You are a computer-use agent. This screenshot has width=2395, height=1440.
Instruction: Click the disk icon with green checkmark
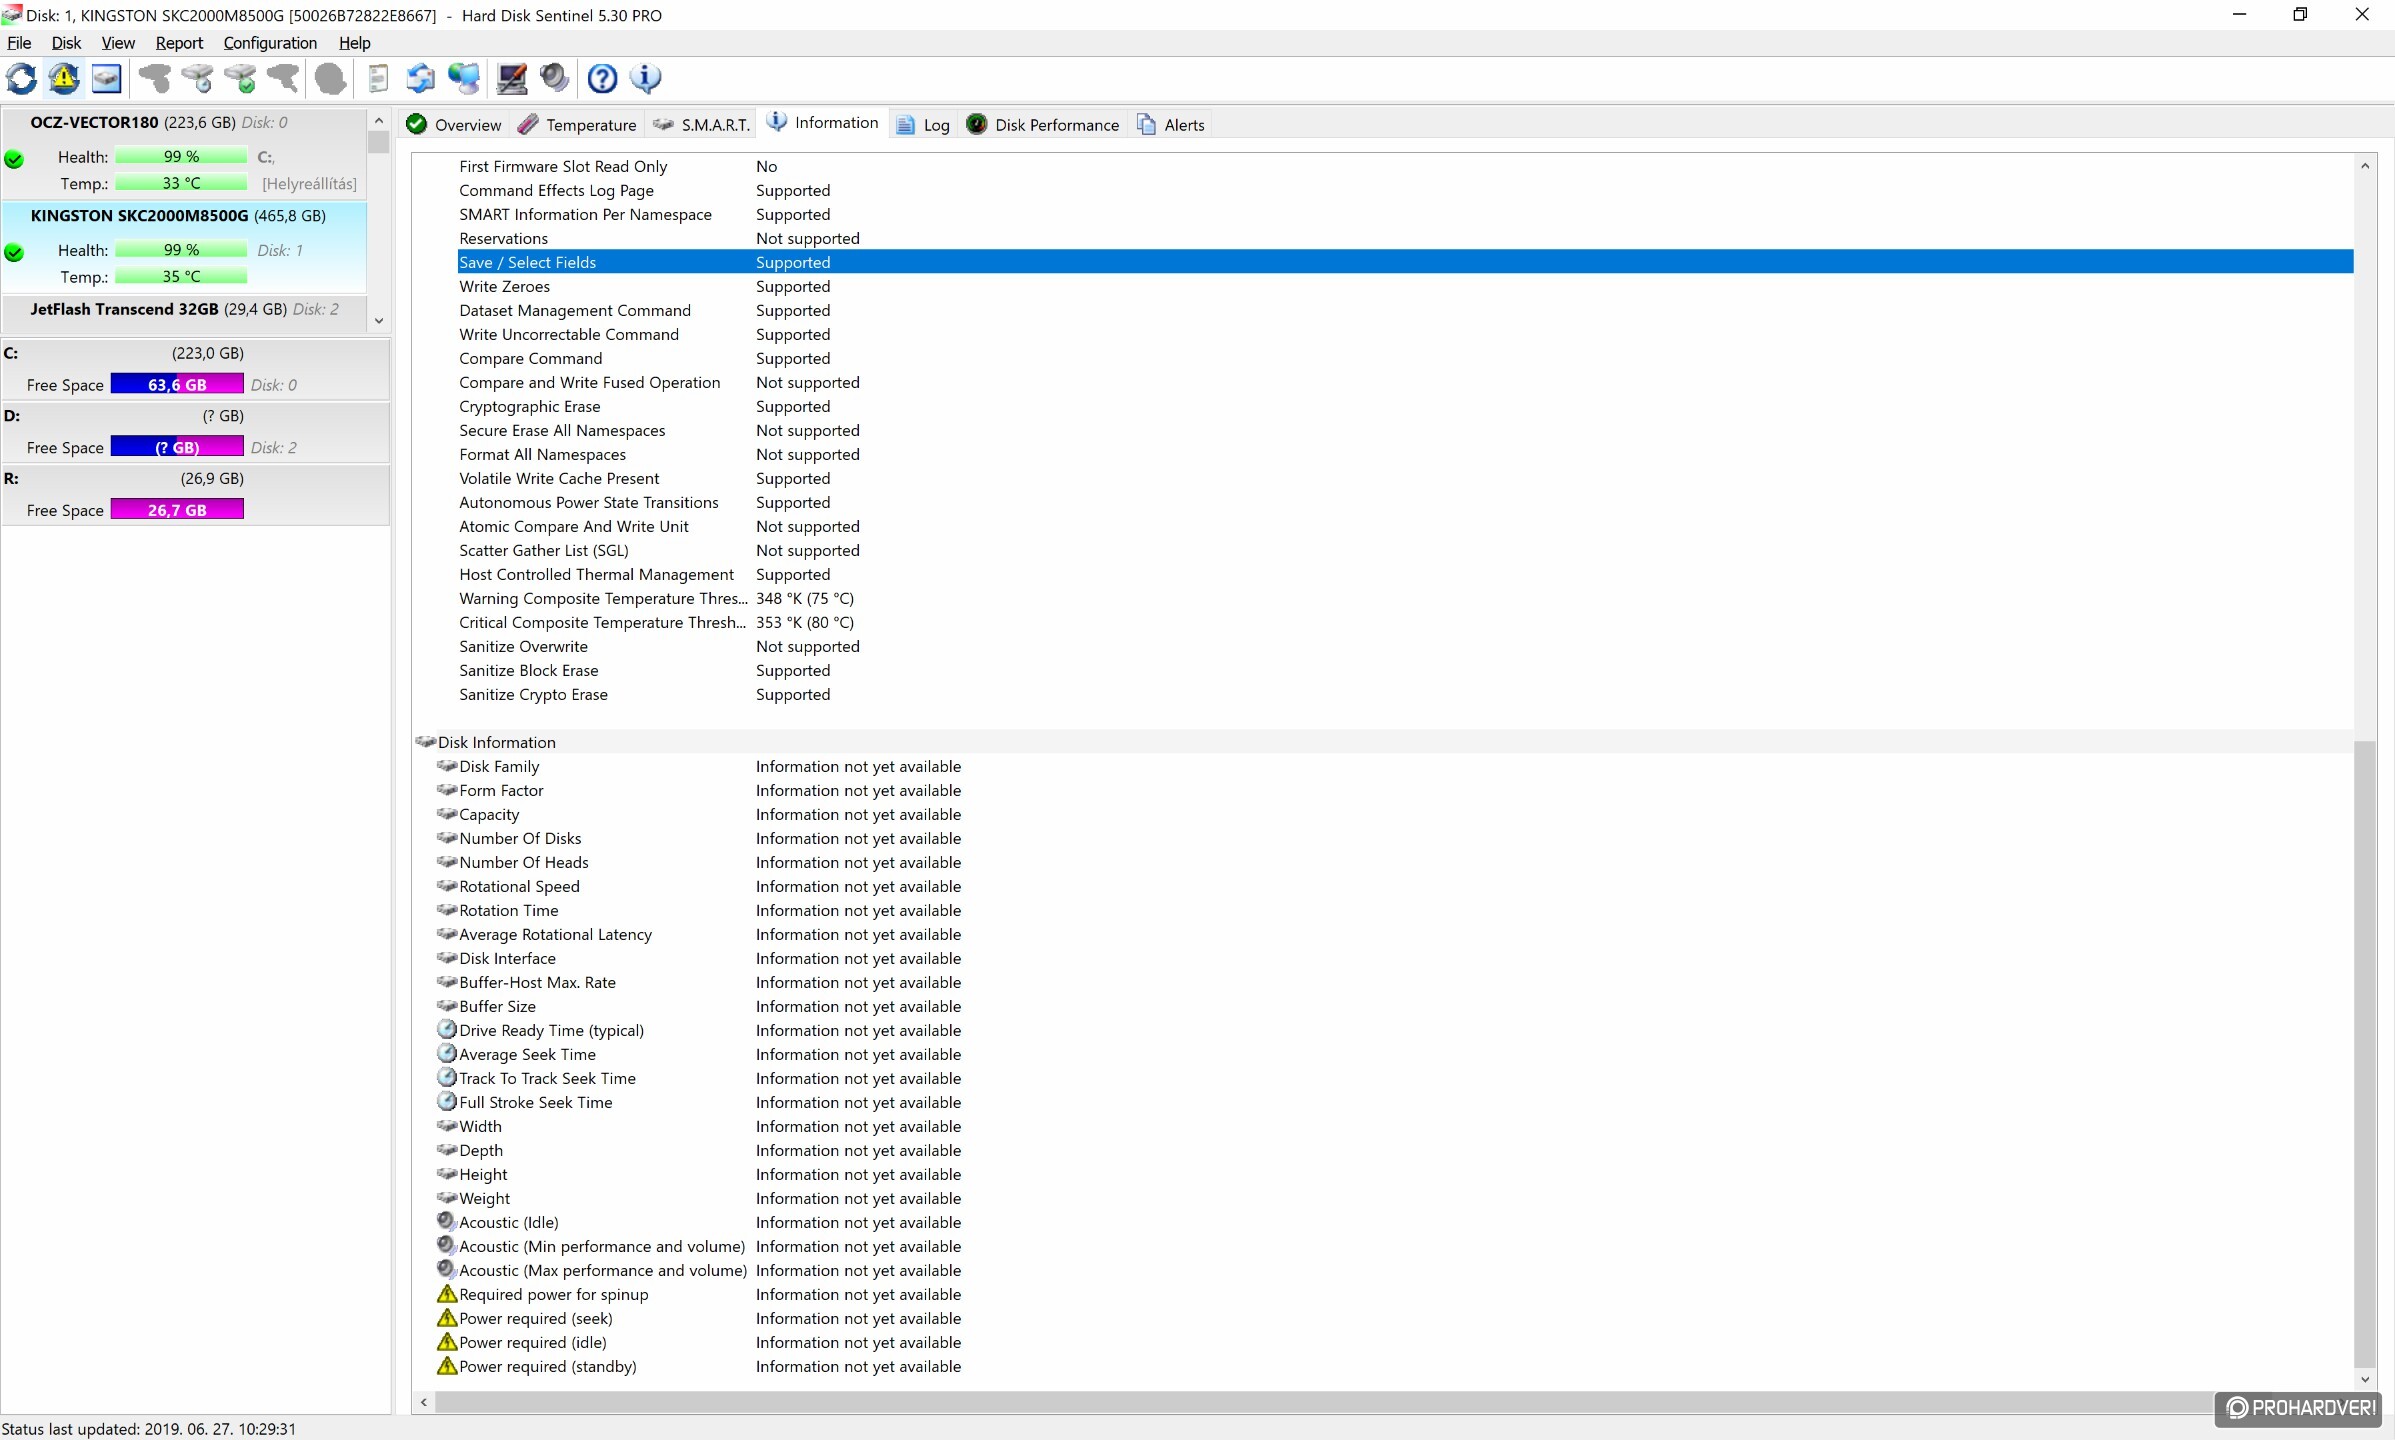240,78
